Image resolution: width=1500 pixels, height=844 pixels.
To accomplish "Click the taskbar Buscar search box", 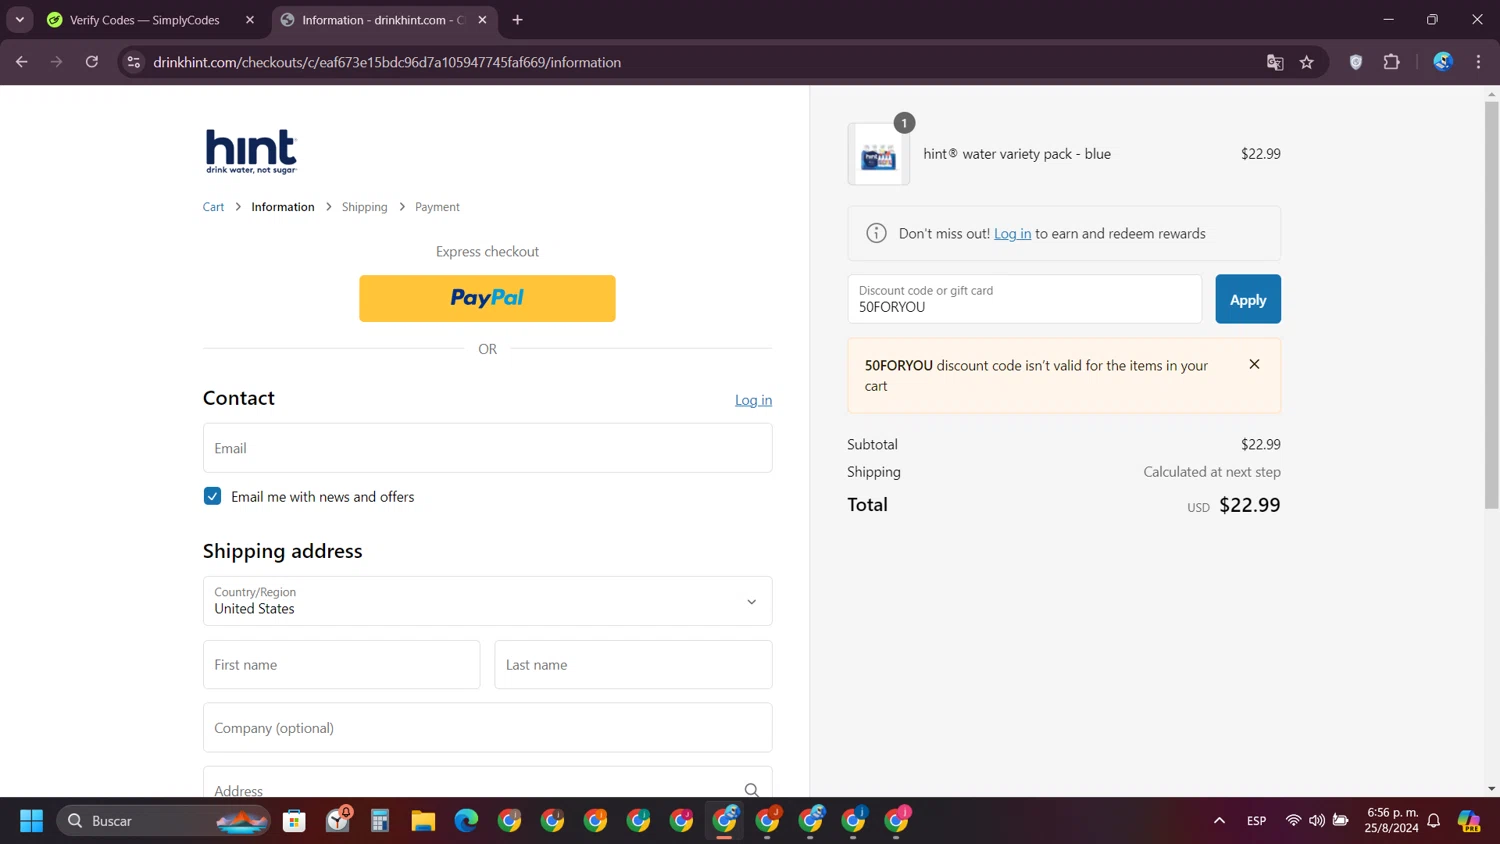I will [163, 821].
